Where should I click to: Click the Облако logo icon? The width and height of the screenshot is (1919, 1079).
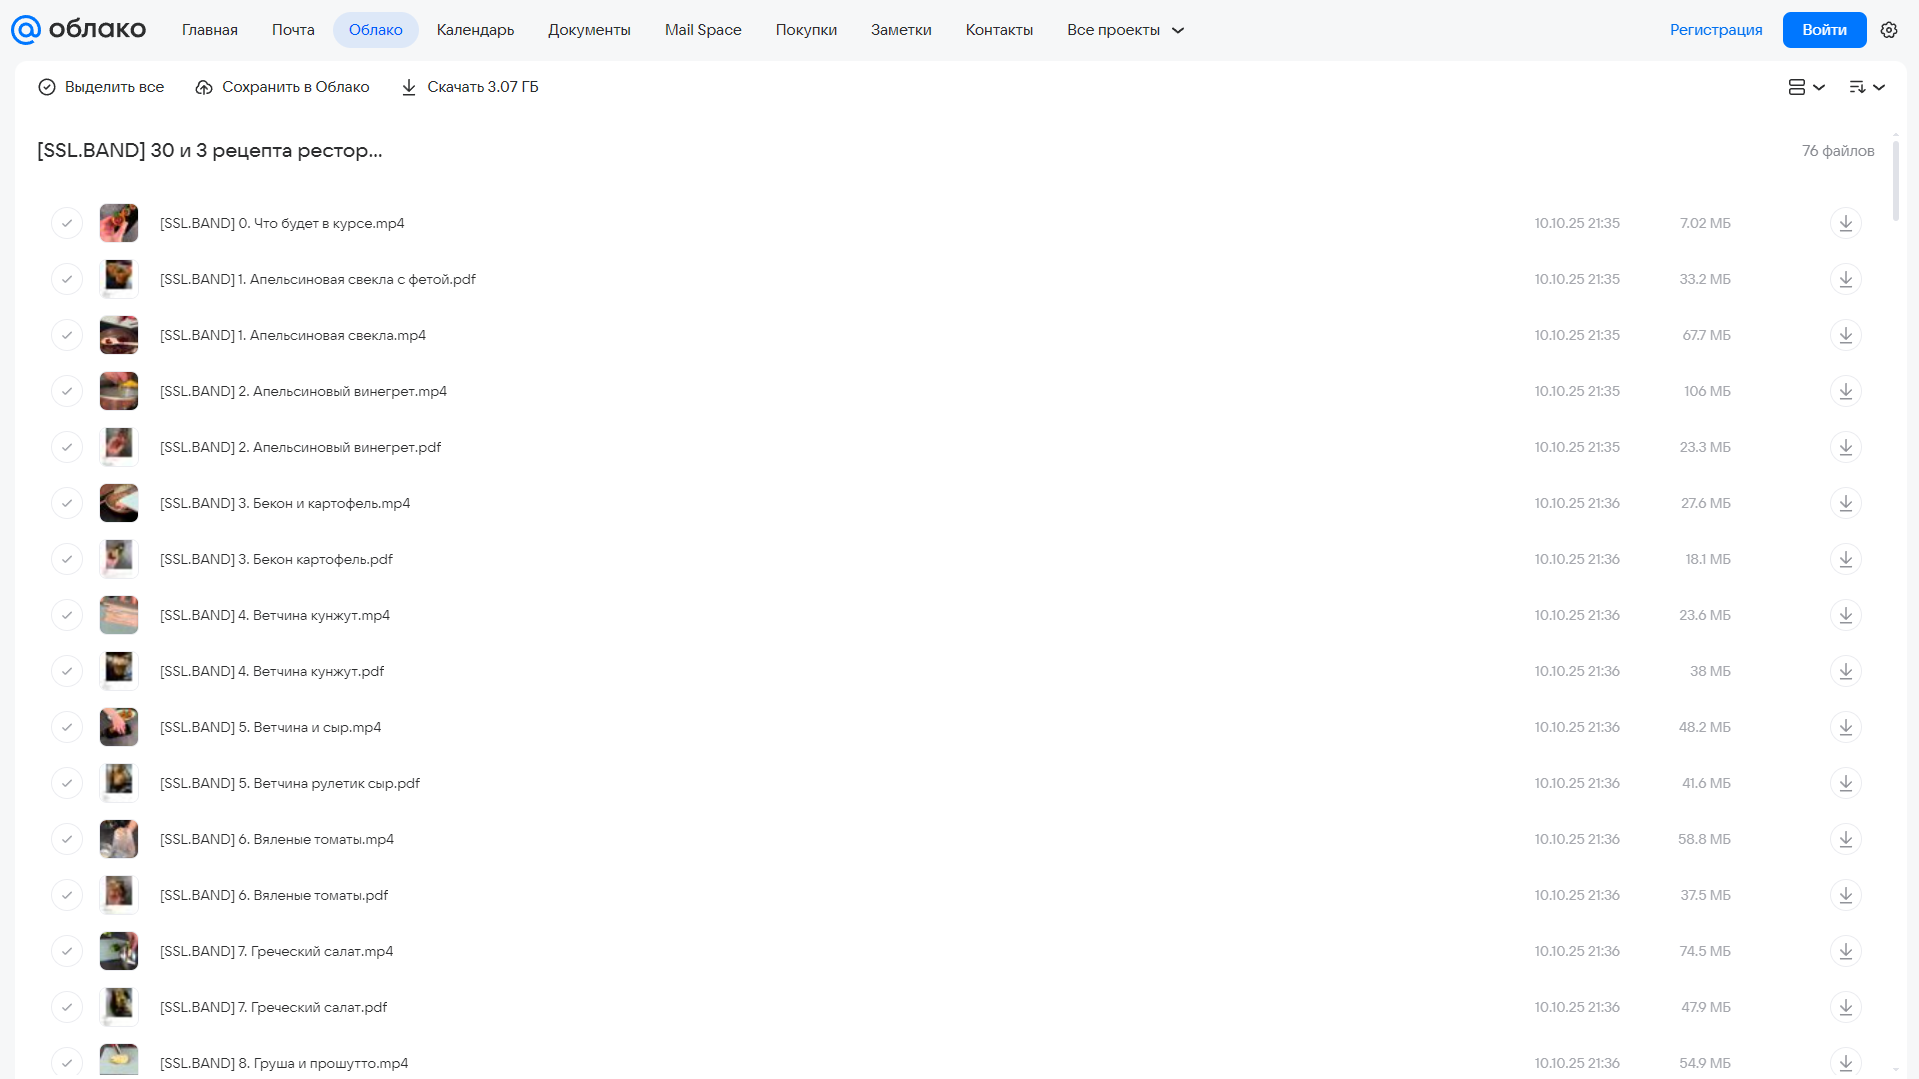tap(25, 30)
